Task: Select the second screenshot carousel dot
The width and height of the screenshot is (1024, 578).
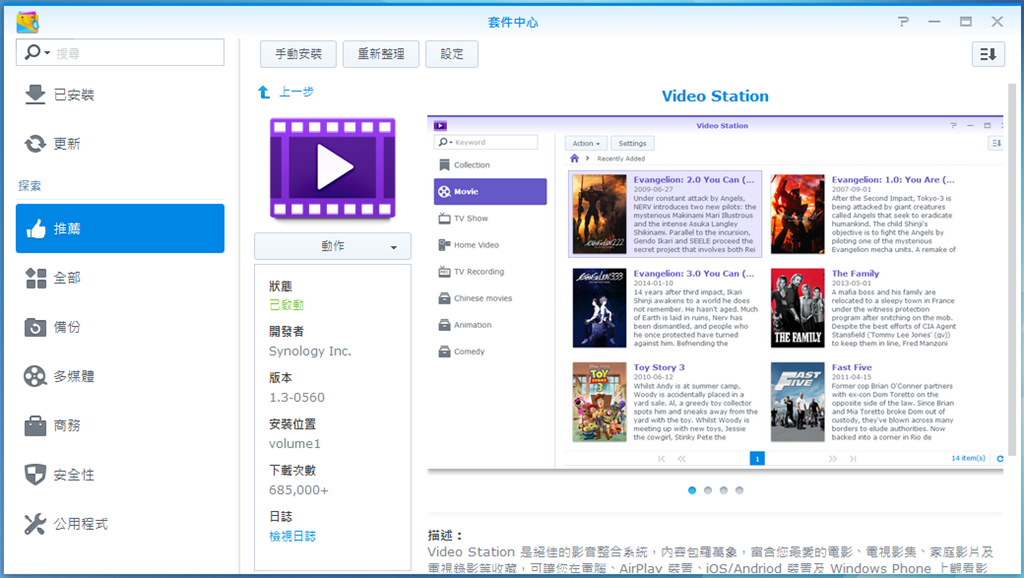Action: tap(708, 490)
